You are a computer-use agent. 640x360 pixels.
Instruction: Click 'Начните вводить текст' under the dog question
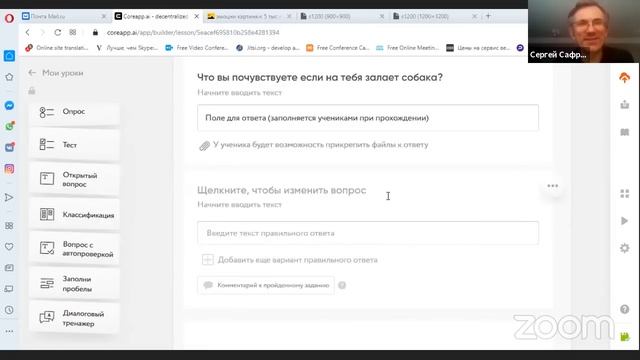240,93
